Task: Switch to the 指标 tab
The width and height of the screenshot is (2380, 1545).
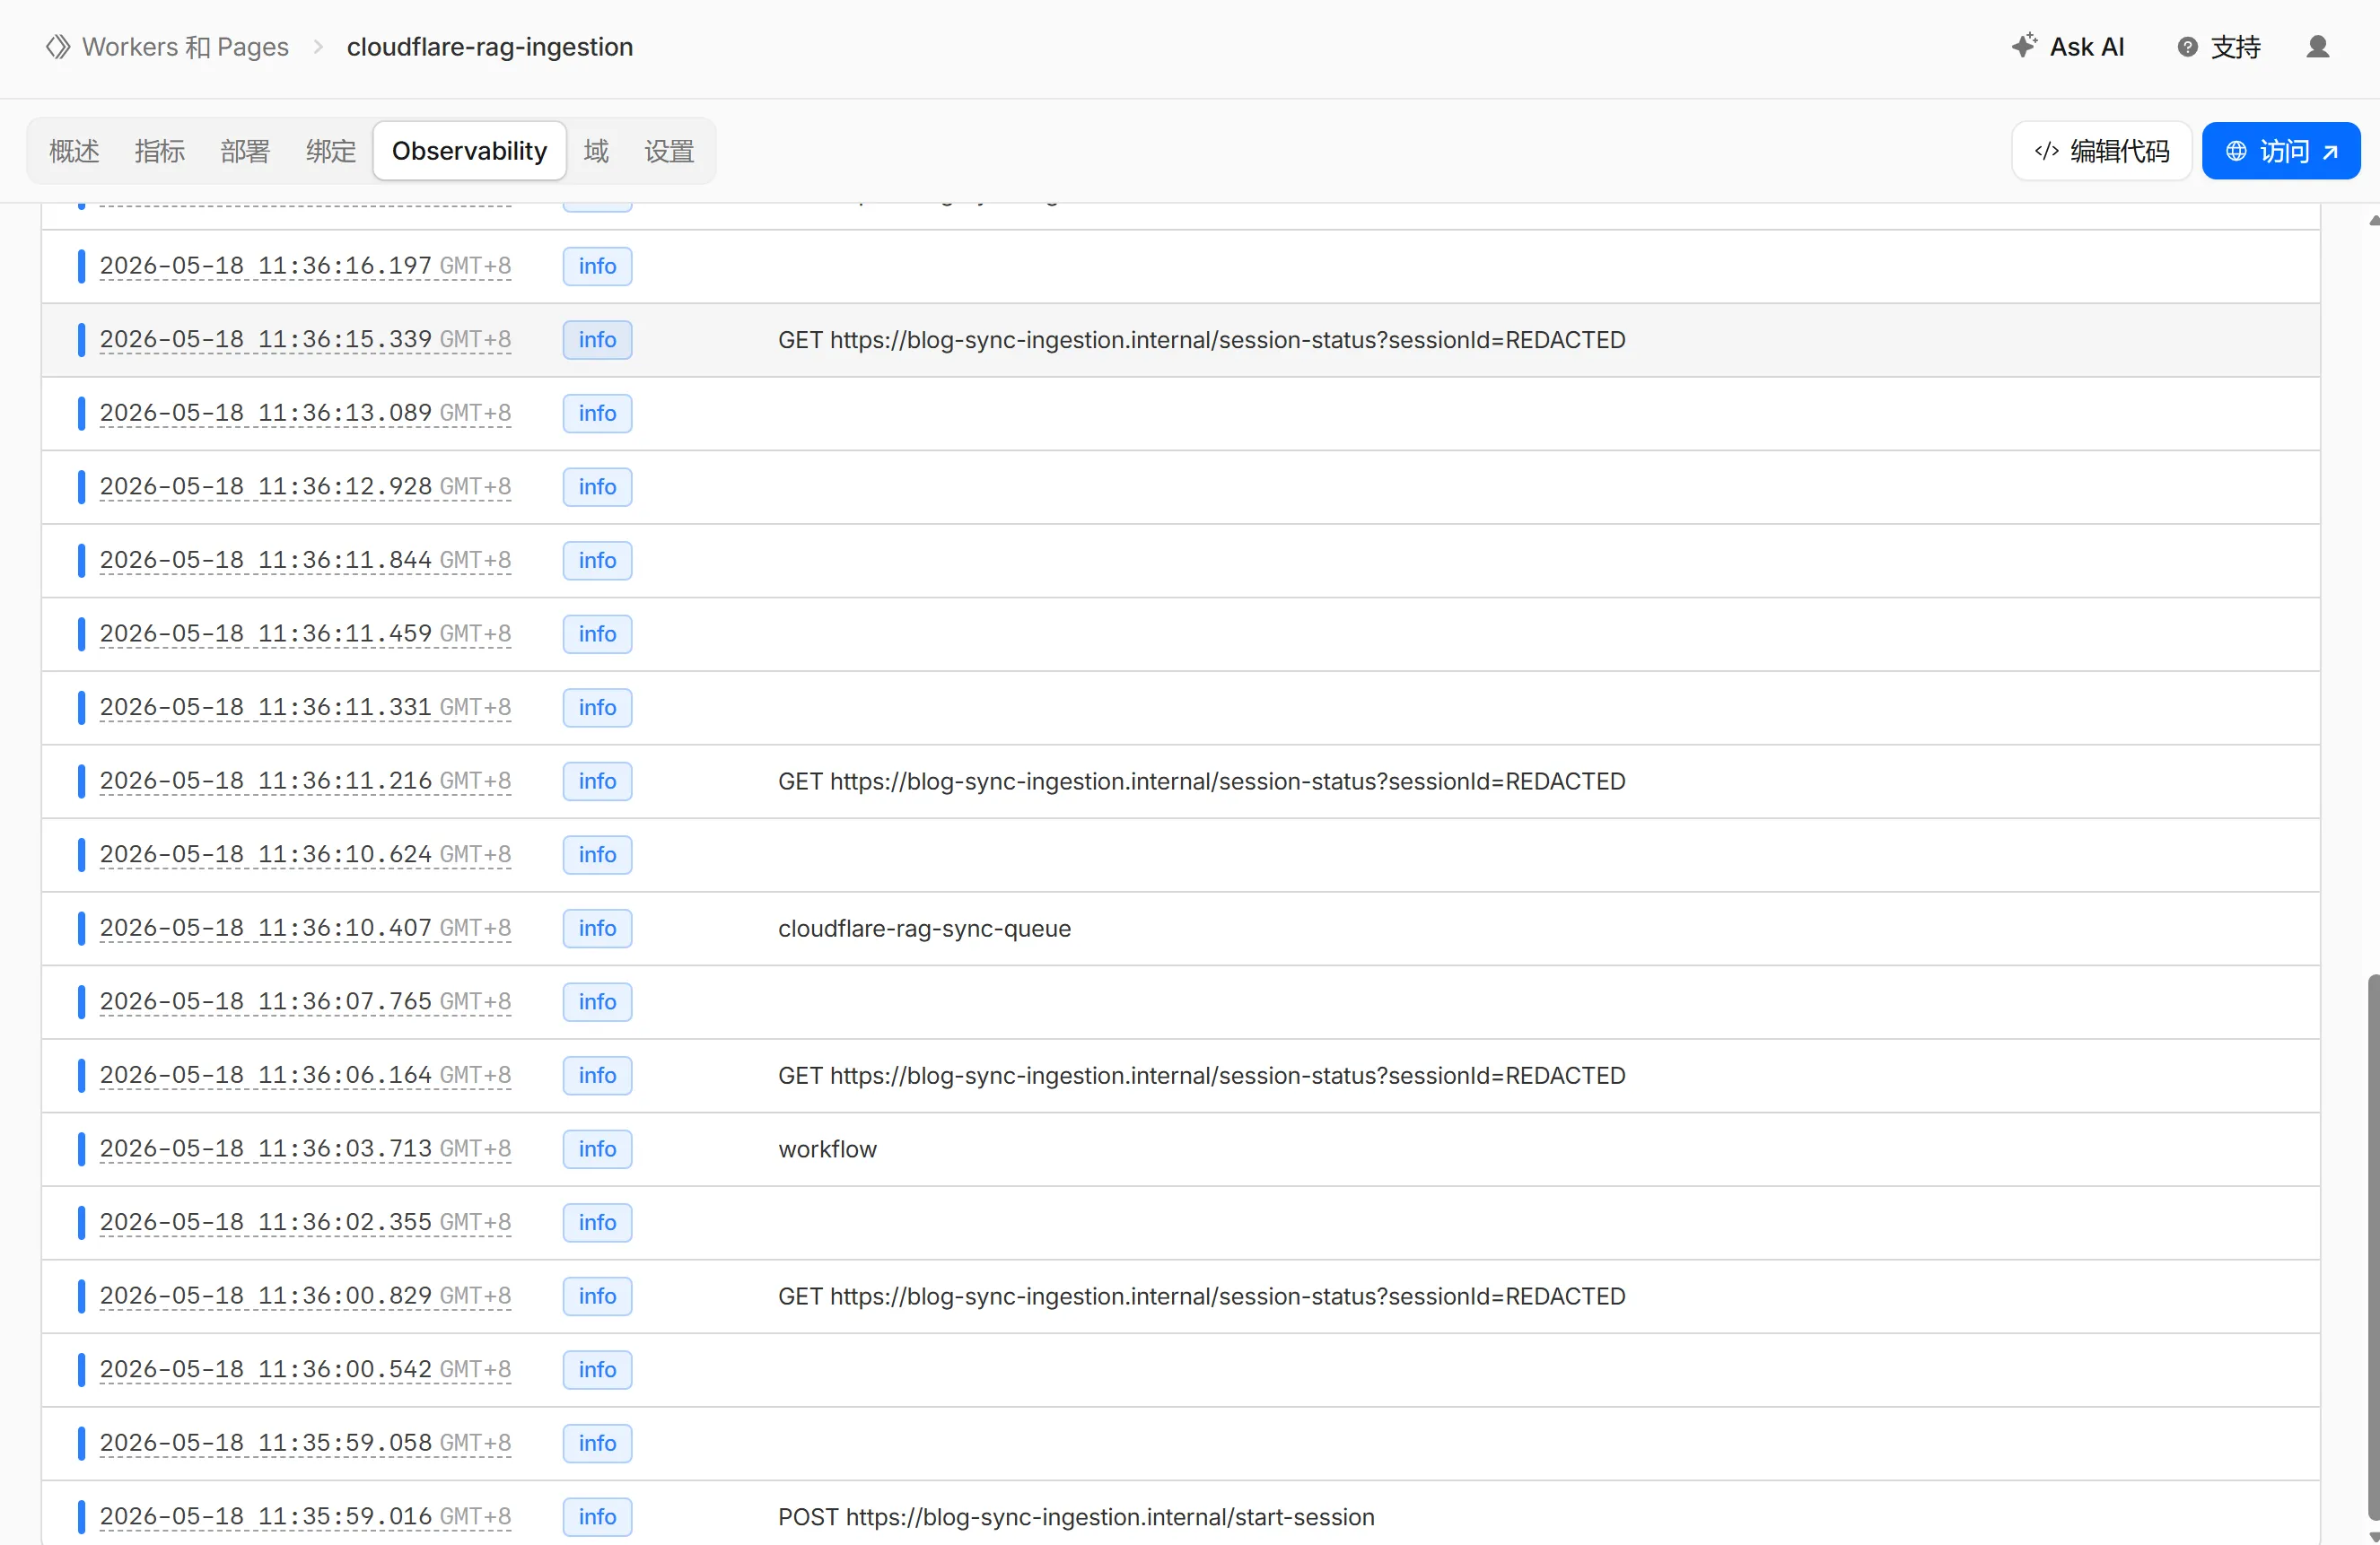Action: [x=160, y=151]
